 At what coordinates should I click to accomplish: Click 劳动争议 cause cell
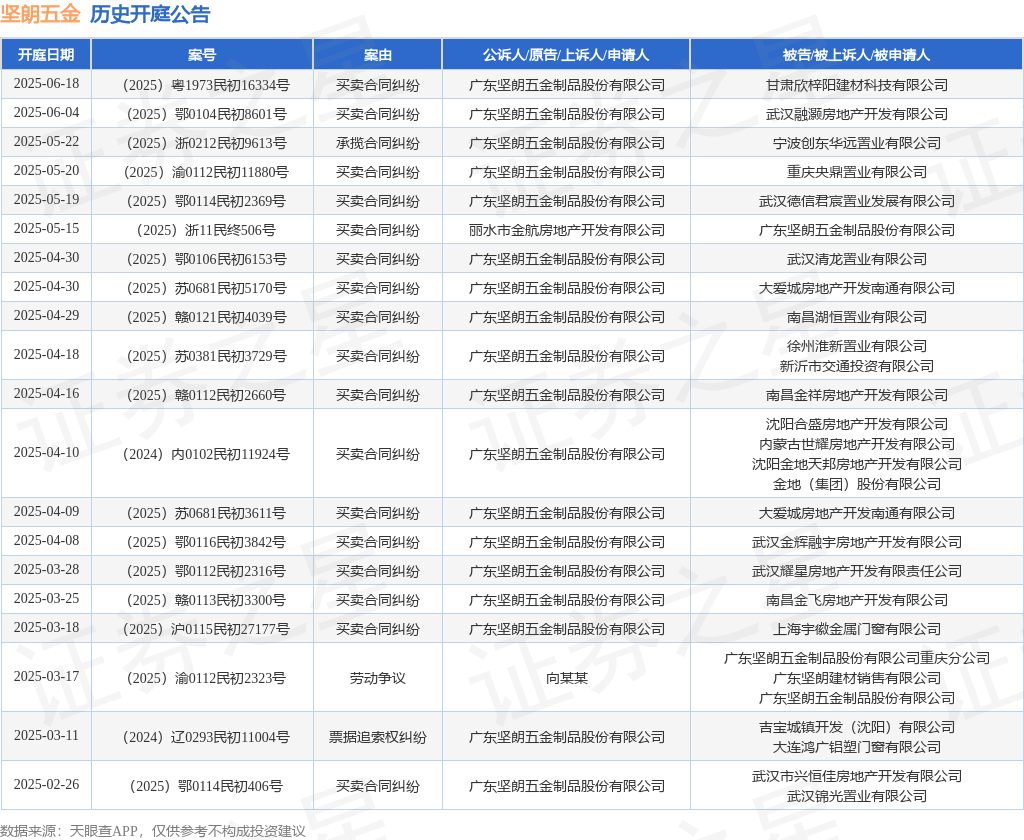click(377, 679)
